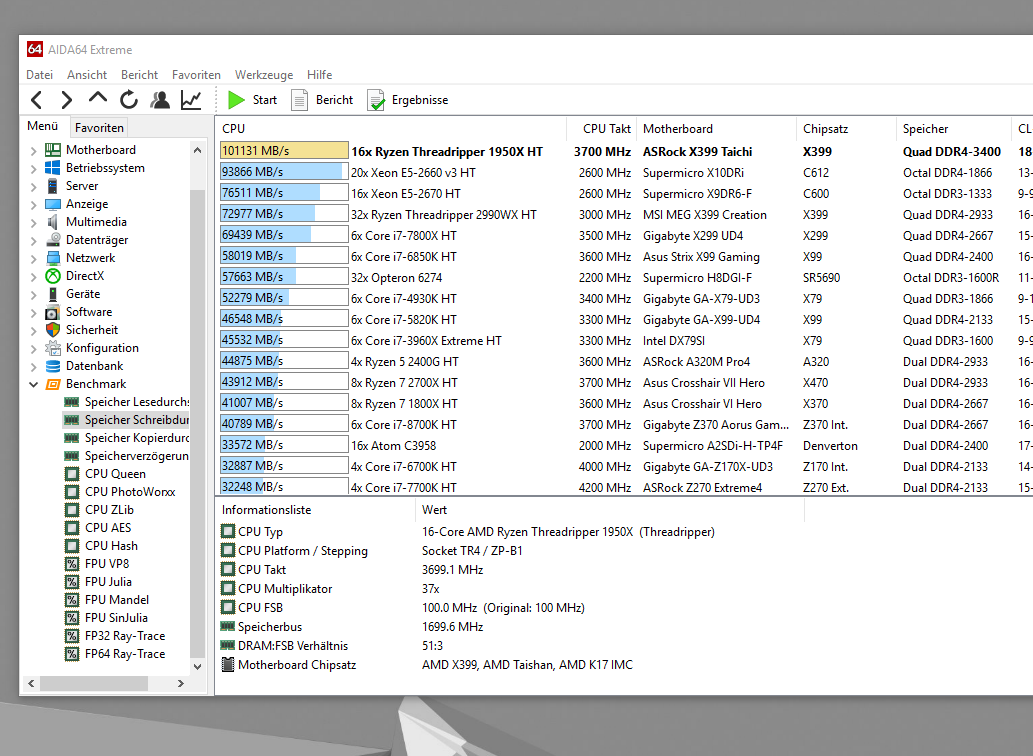
Task: Start the benchmark with the Start button
Action: tap(252, 99)
